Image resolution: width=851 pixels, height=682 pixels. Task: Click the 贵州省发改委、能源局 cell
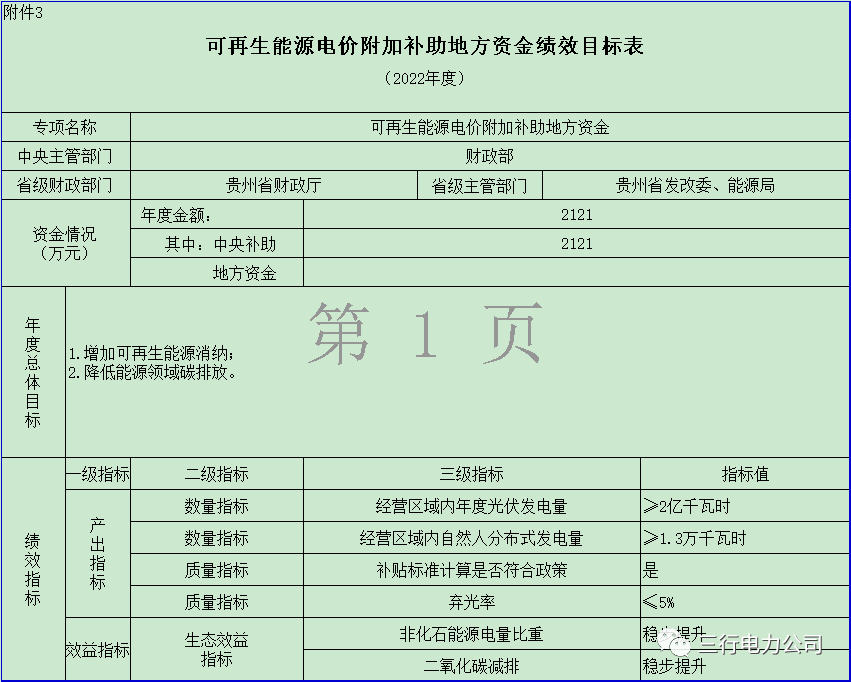[695, 186]
